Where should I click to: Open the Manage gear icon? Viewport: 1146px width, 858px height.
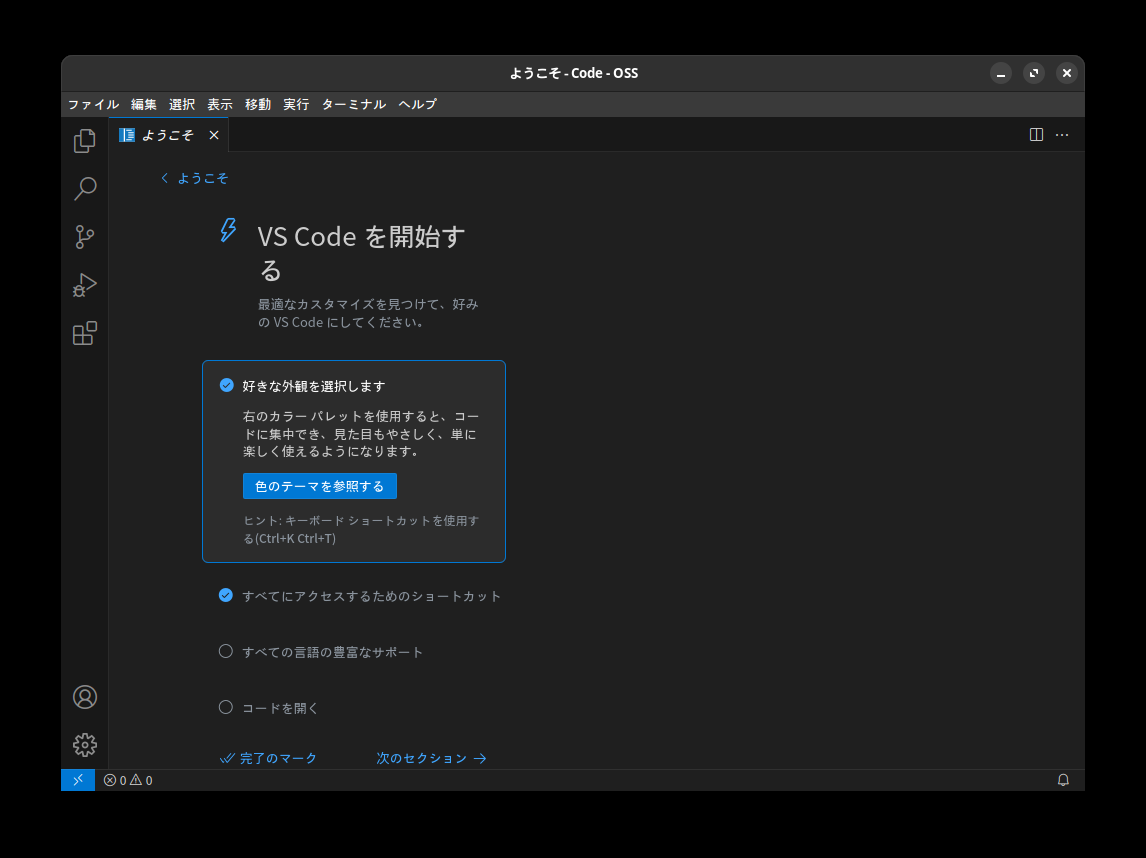85,745
